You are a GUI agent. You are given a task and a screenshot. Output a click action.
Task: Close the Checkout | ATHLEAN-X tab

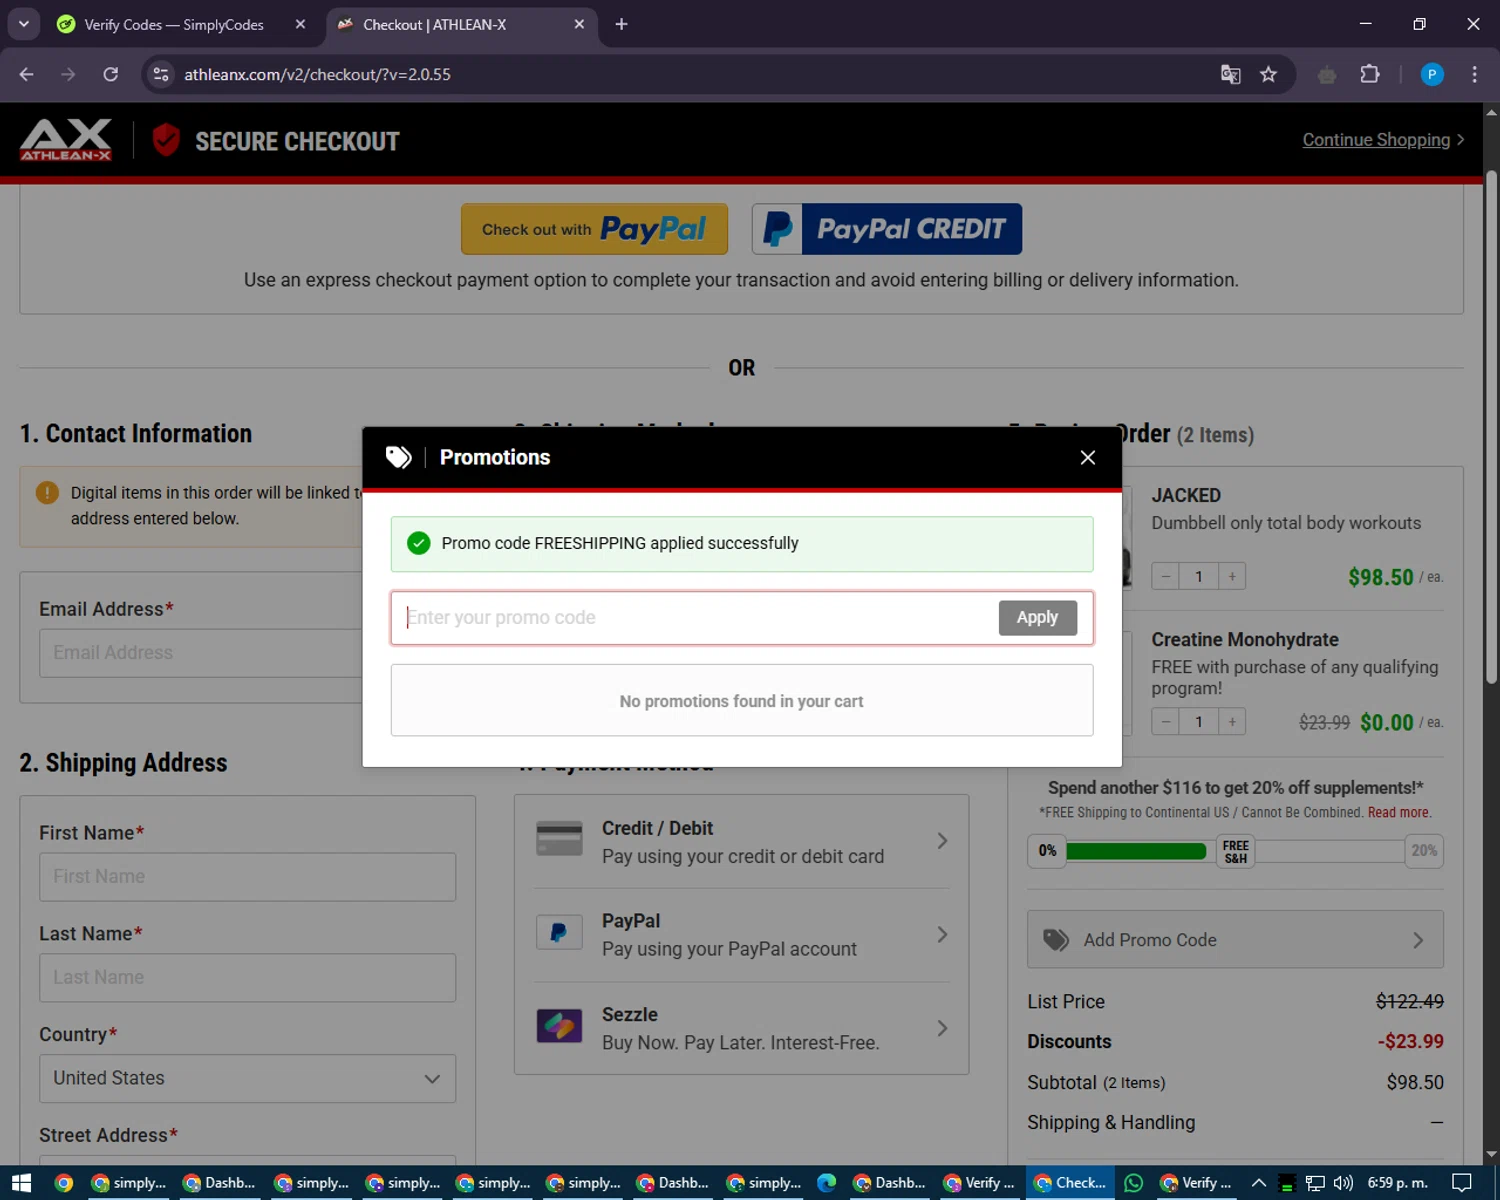coord(579,24)
